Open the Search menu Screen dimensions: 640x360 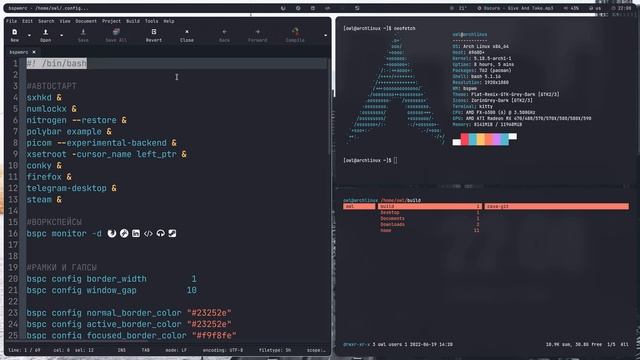point(46,21)
